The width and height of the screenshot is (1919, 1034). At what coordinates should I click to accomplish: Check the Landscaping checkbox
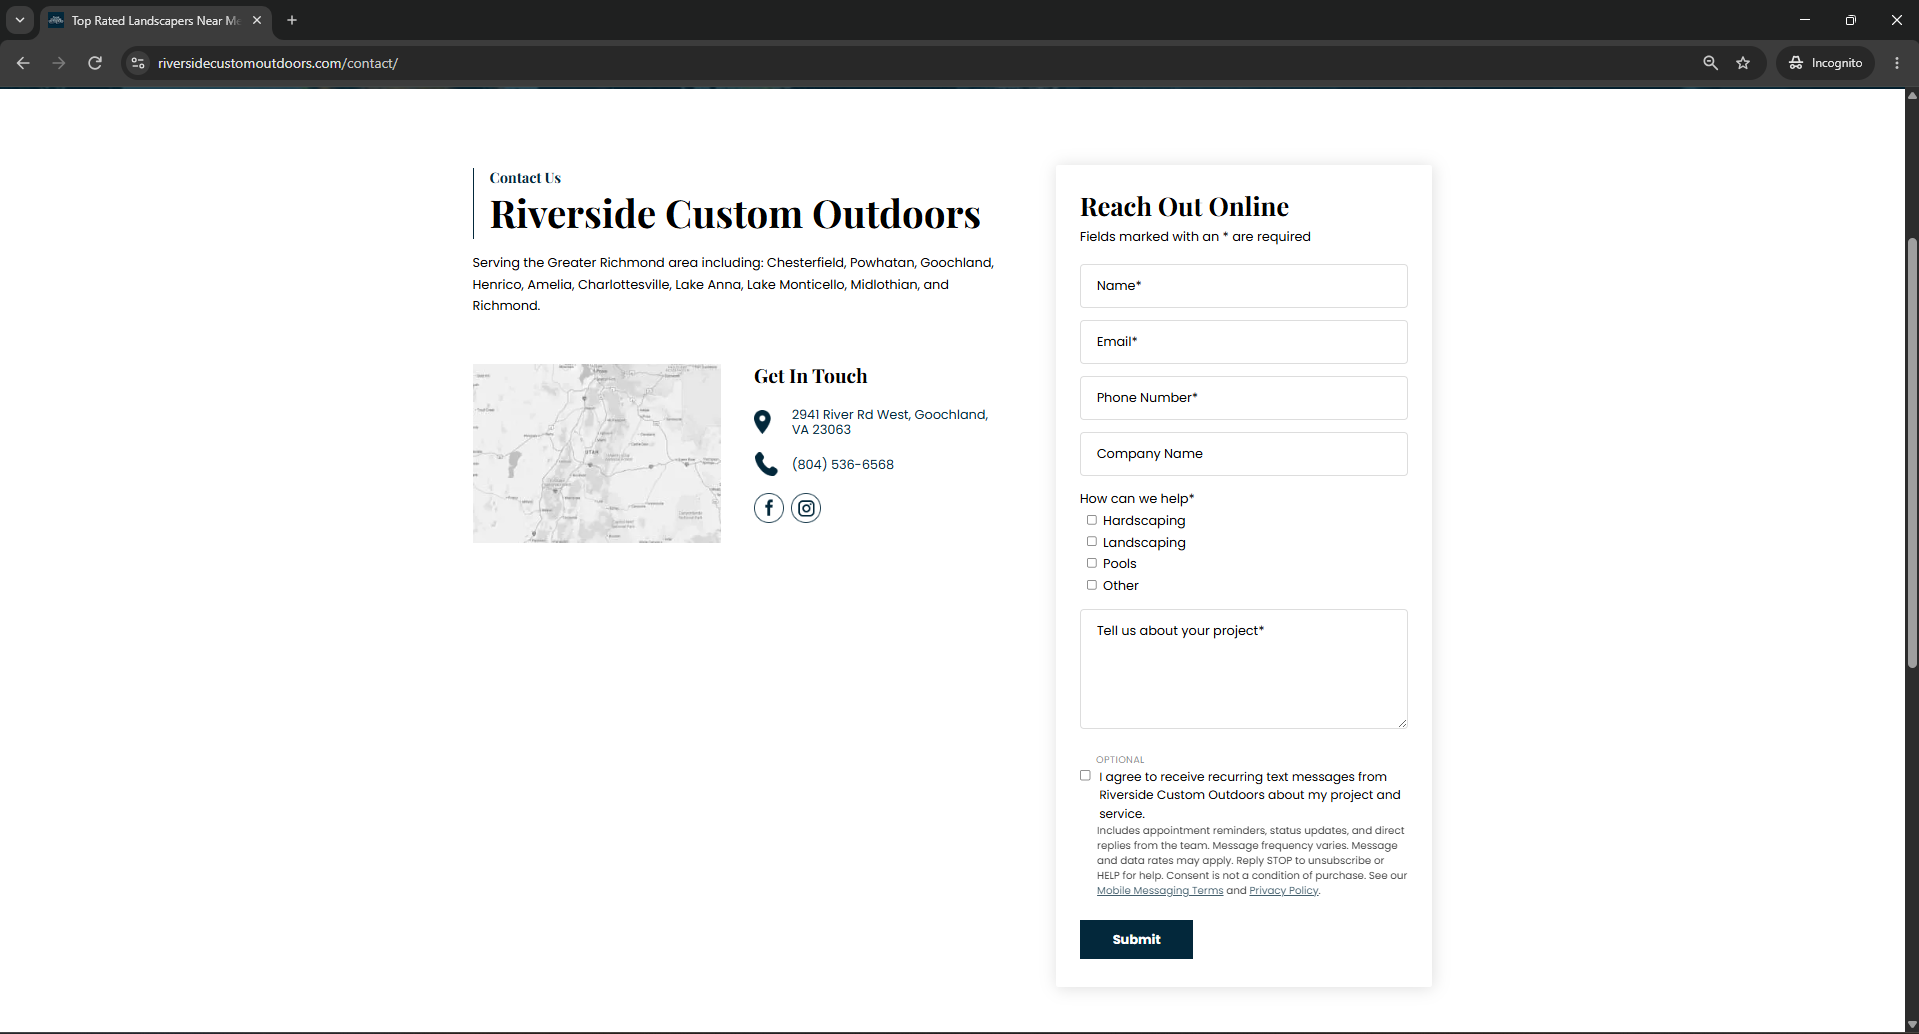[1092, 542]
